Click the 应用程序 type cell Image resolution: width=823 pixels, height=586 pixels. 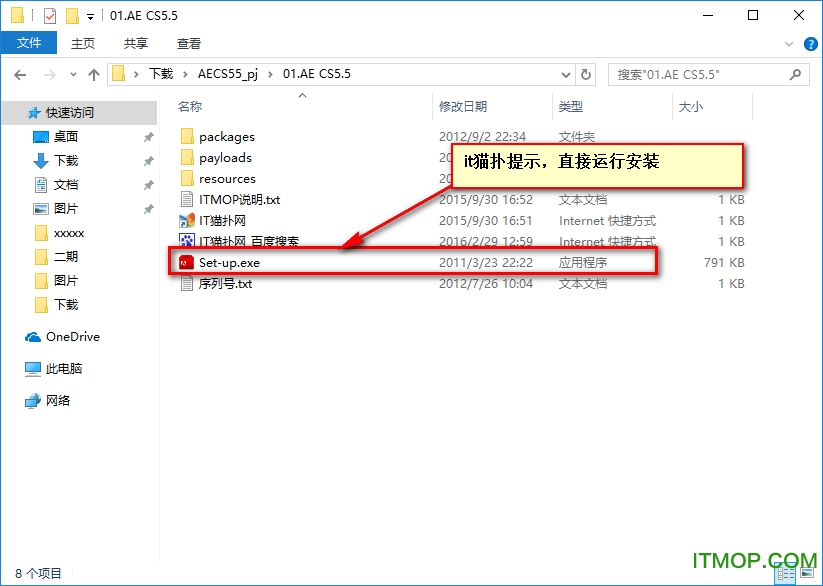coord(583,263)
